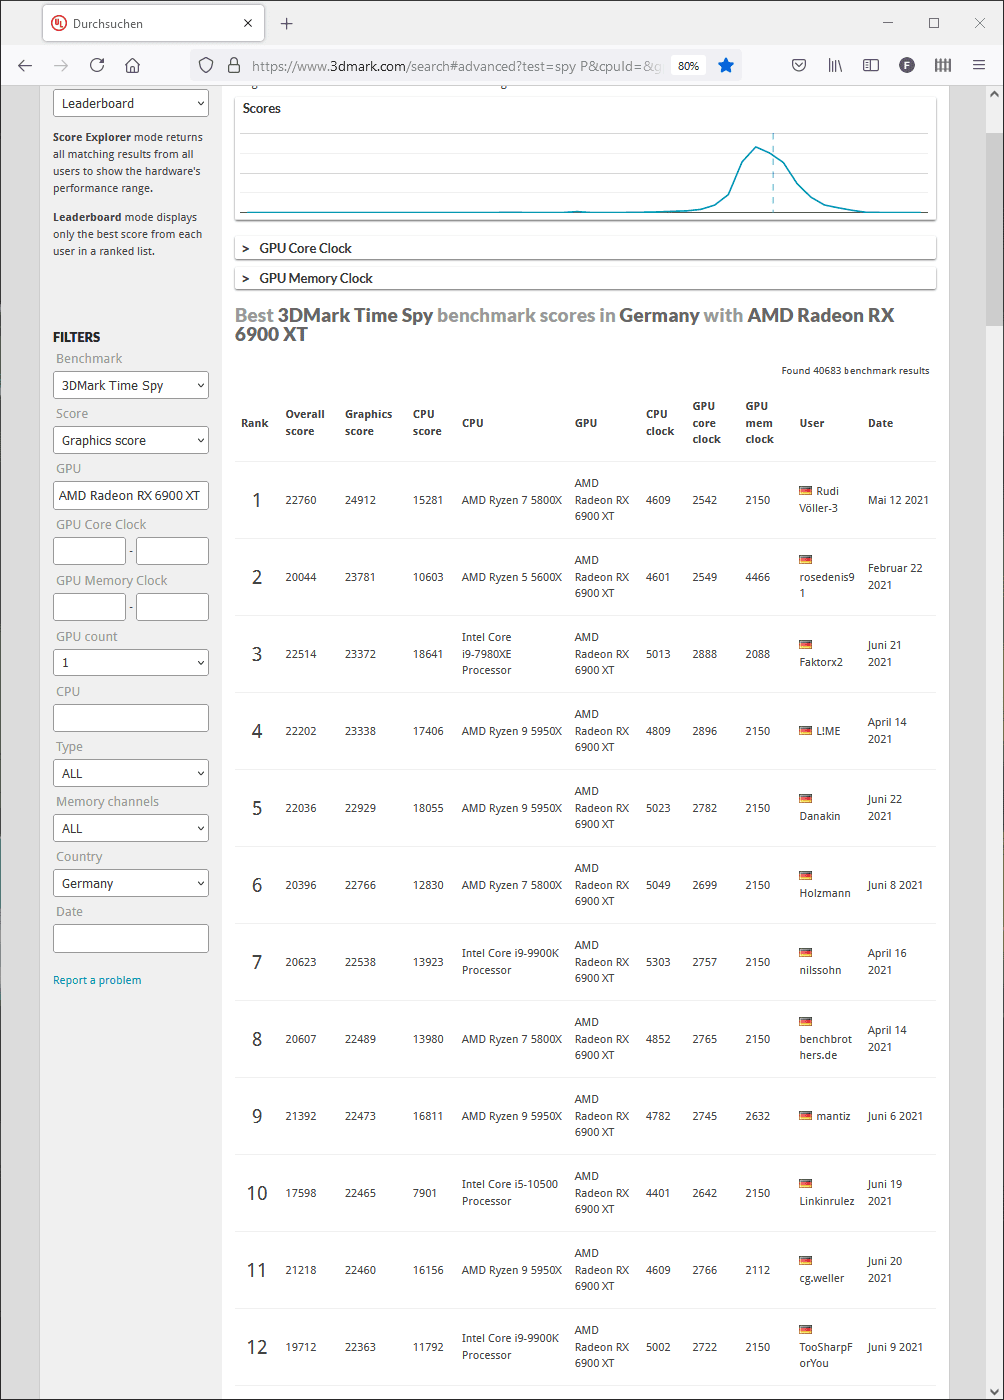Open user Linkinrulez result
This screenshot has width=1004, height=1400.
827,1201
